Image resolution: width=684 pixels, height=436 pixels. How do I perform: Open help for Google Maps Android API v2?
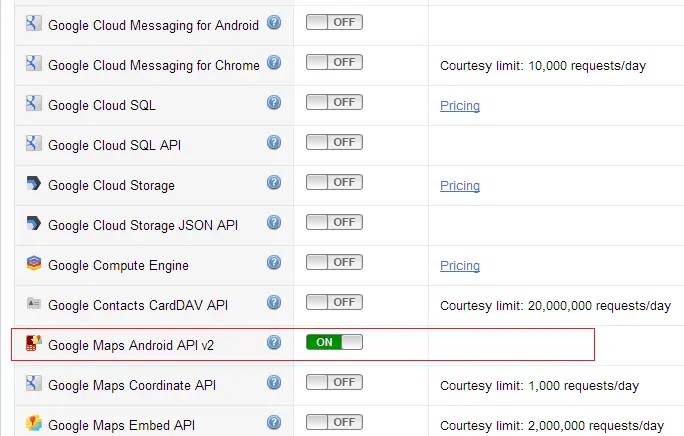pos(274,343)
